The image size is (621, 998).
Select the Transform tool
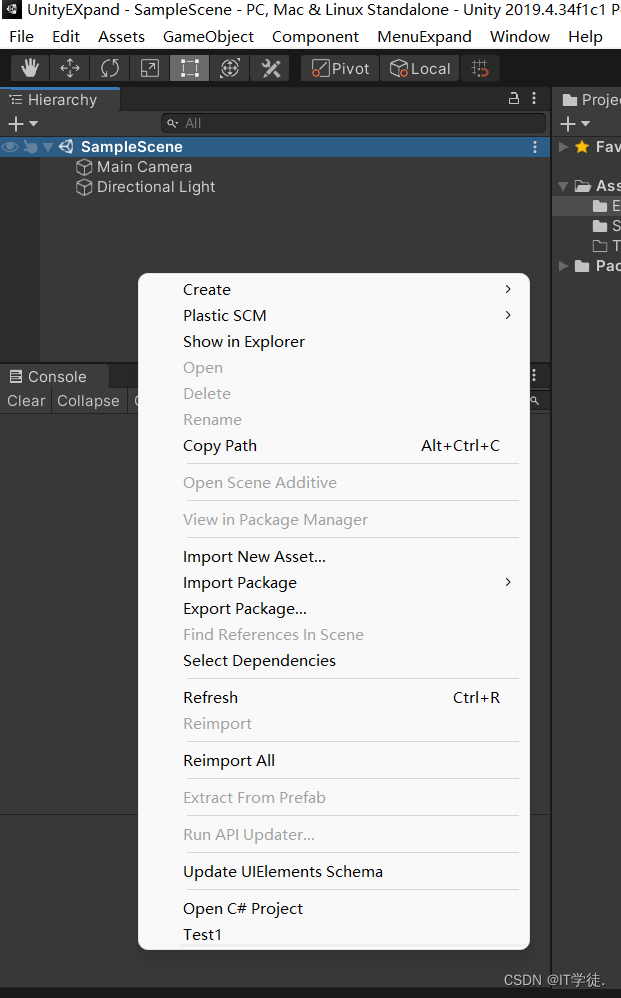pyautogui.click(x=230, y=69)
